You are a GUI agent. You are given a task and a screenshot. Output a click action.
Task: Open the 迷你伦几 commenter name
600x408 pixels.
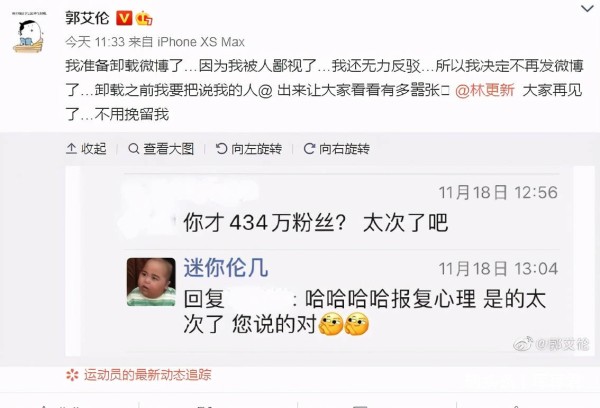point(225,267)
